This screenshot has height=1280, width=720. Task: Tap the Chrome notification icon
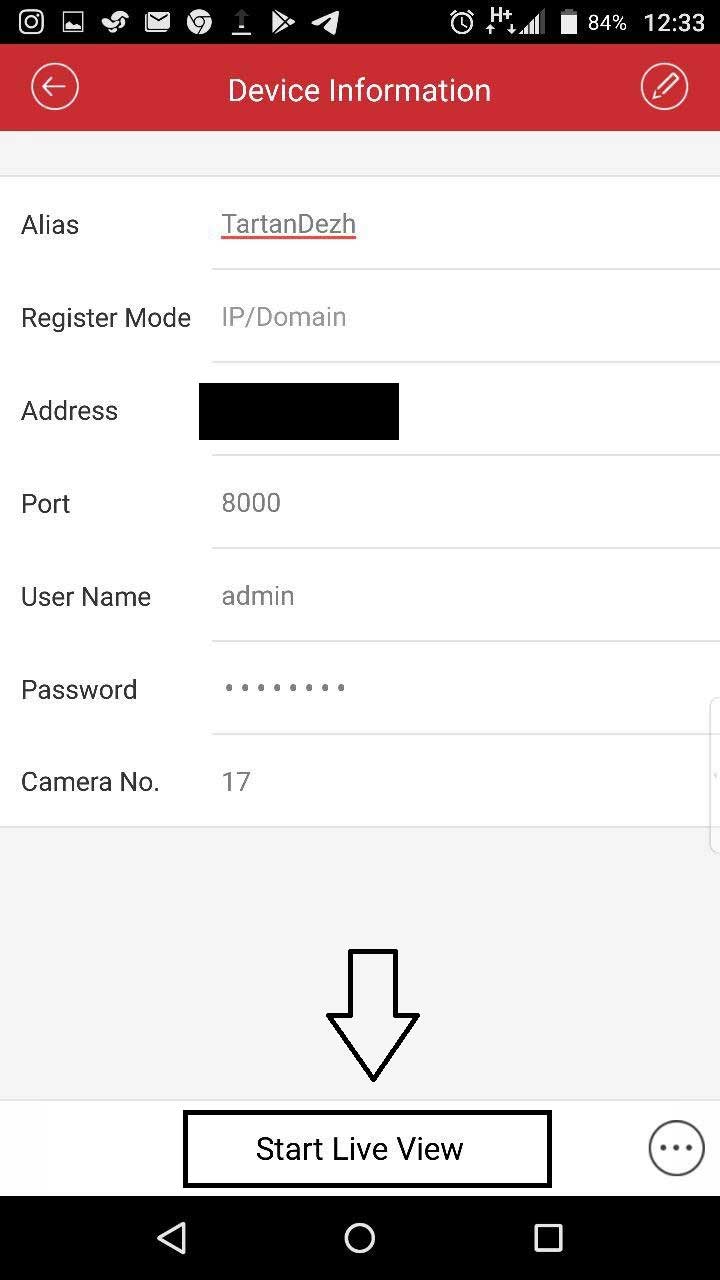199,22
